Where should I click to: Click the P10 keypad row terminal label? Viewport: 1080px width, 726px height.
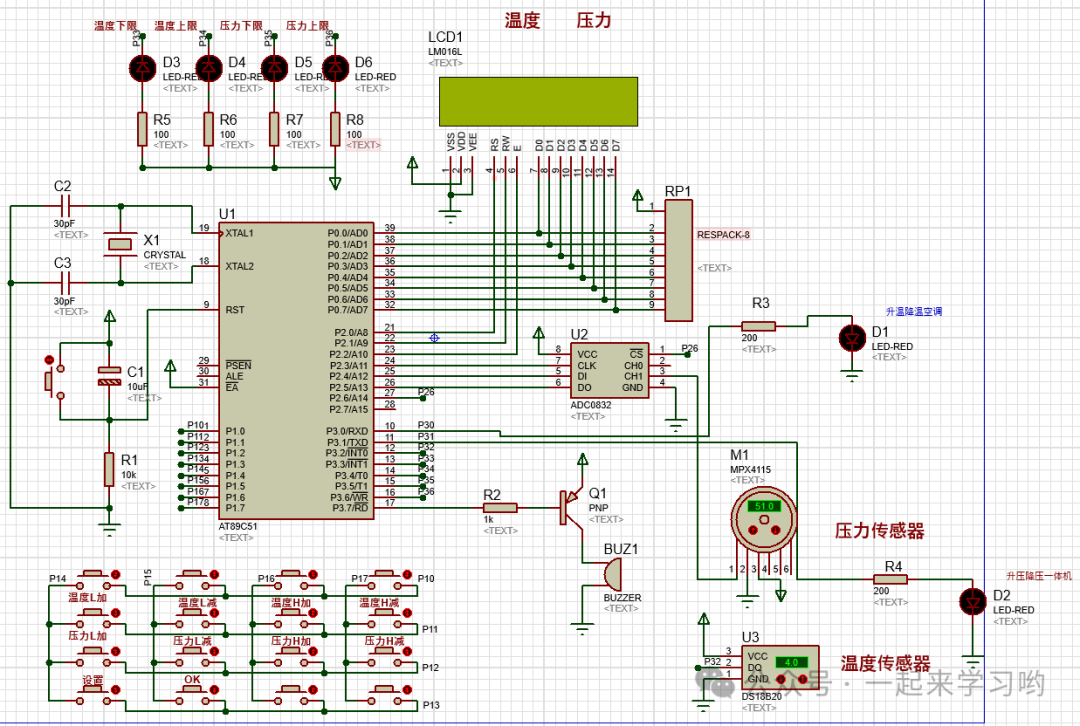coord(426,579)
